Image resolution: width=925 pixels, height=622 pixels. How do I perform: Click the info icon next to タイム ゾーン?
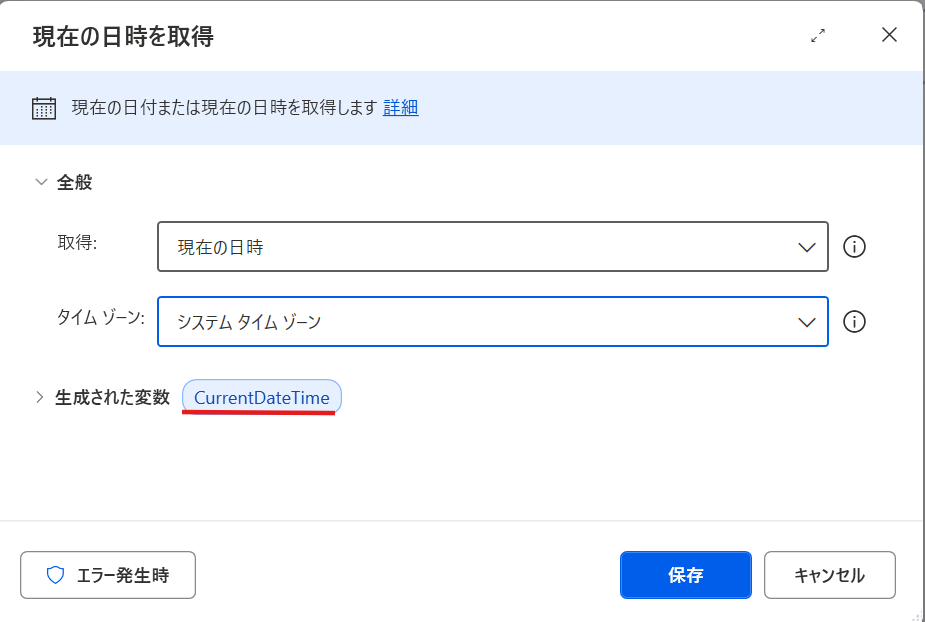click(x=855, y=322)
